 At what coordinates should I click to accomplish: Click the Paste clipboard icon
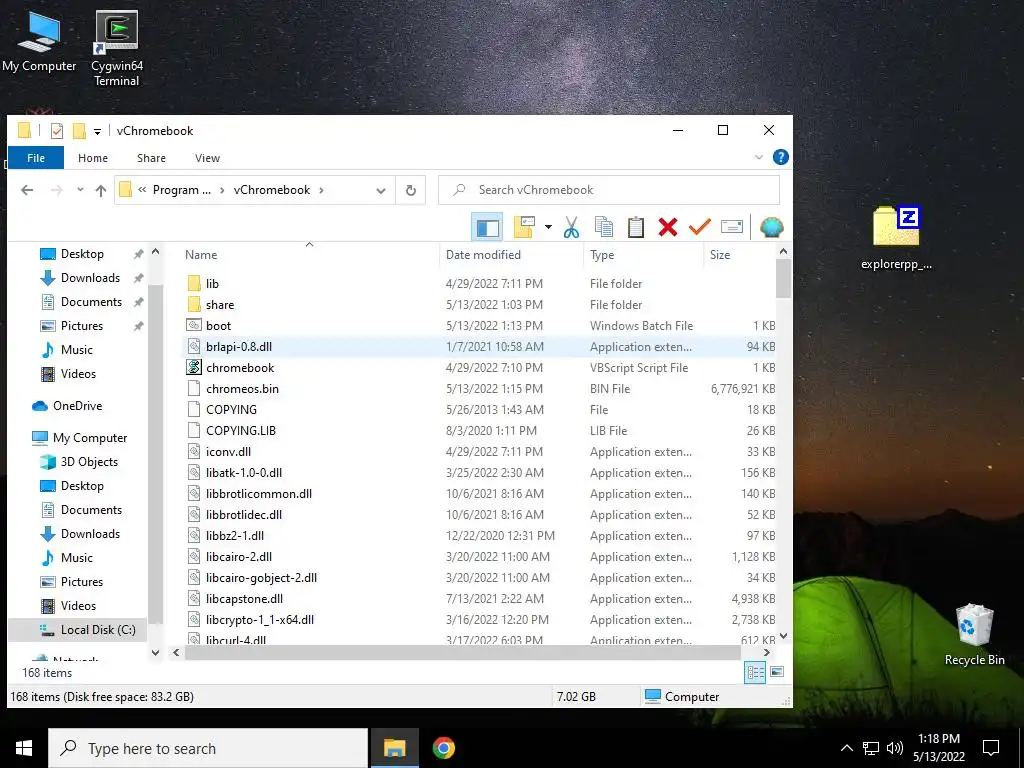click(x=635, y=227)
